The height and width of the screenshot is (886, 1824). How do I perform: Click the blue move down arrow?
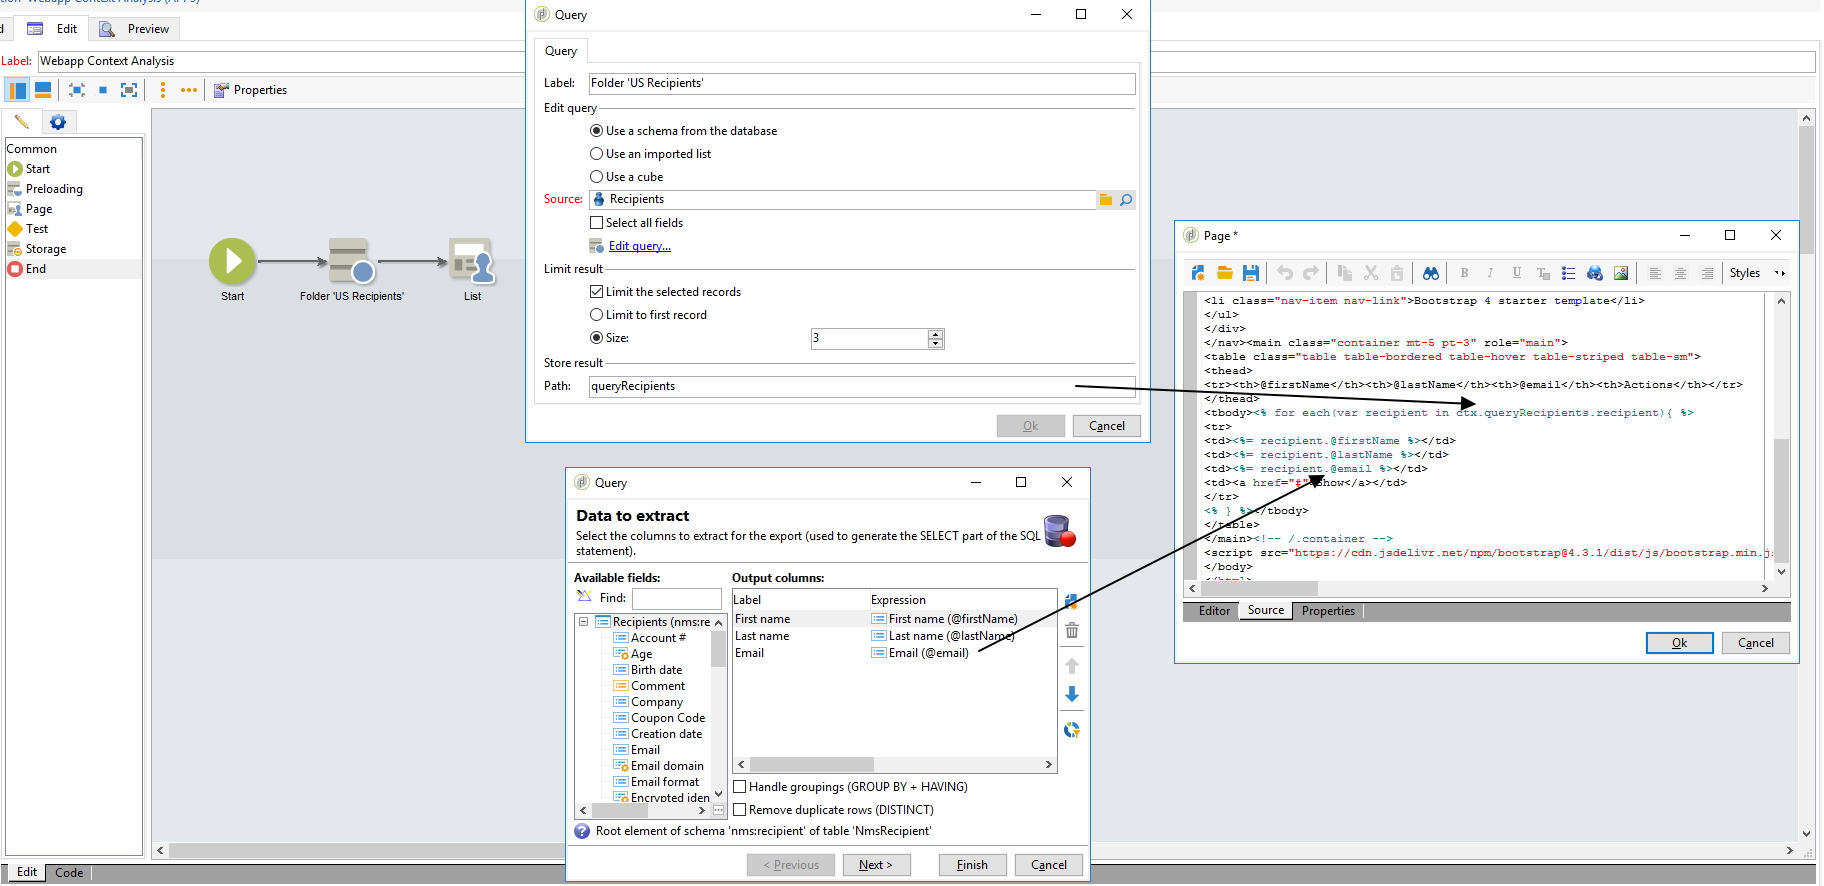(1072, 694)
